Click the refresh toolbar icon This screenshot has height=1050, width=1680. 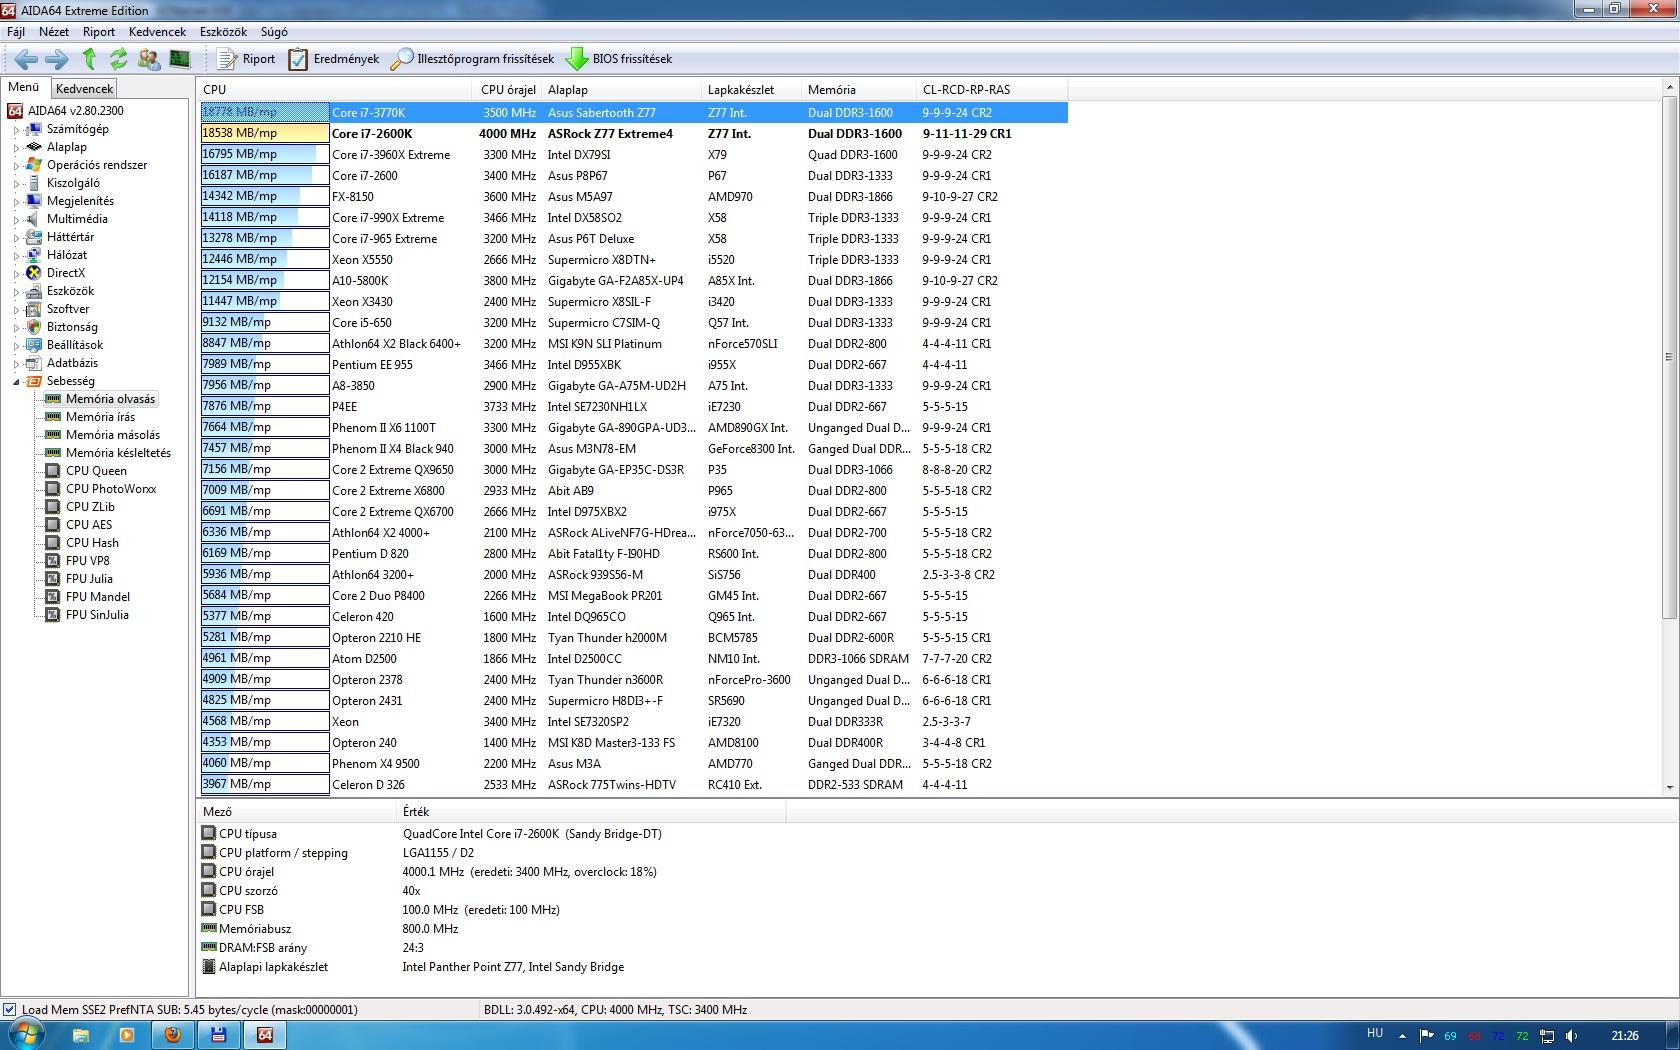119,59
